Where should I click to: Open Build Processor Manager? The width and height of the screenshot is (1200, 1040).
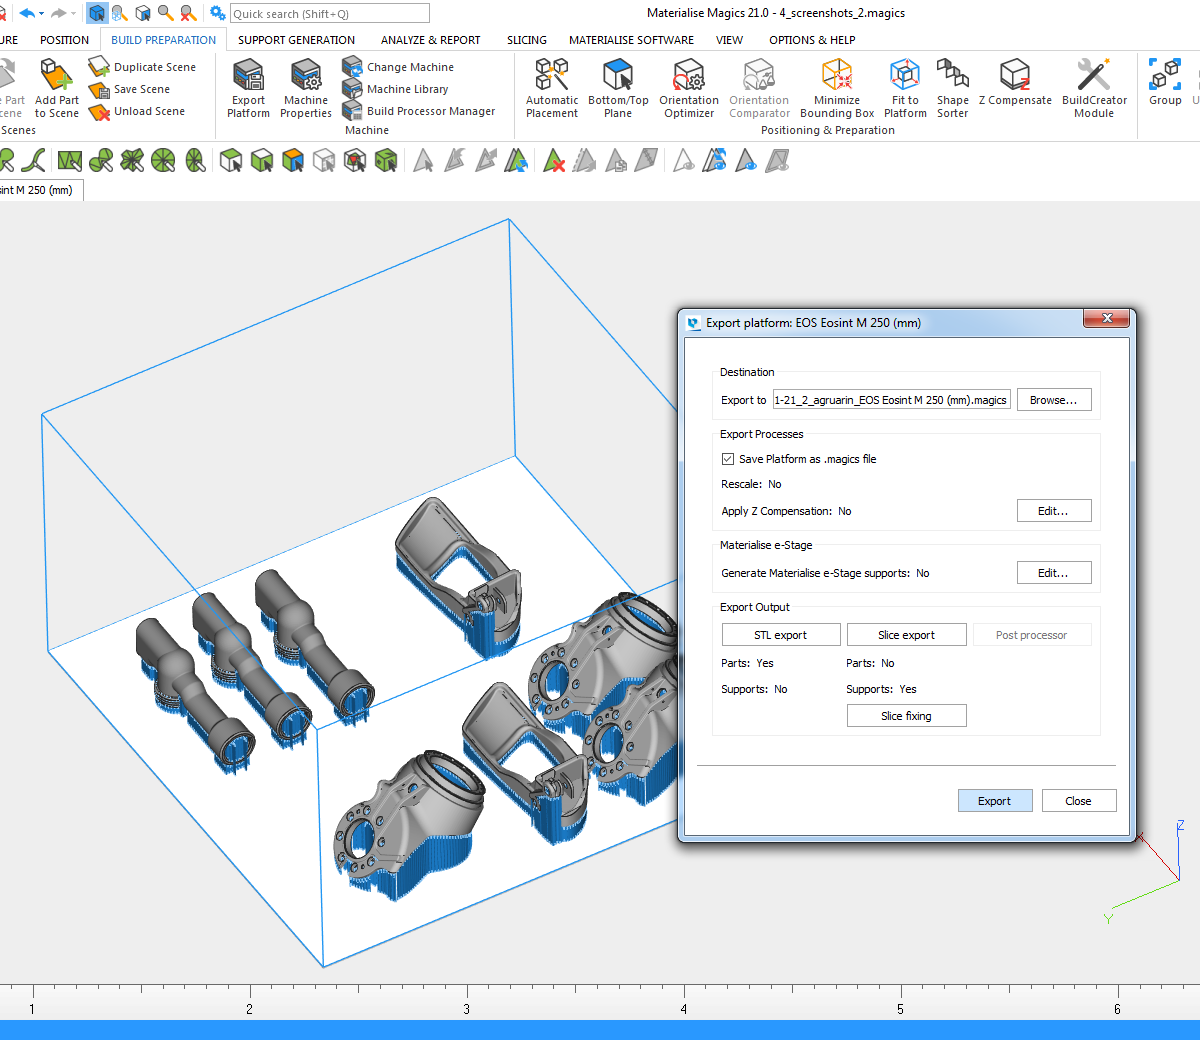(x=419, y=111)
